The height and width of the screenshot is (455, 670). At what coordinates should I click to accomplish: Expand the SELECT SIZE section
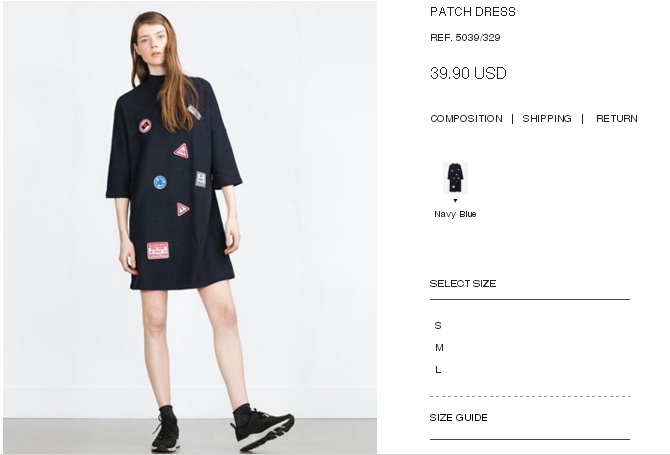point(463,284)
